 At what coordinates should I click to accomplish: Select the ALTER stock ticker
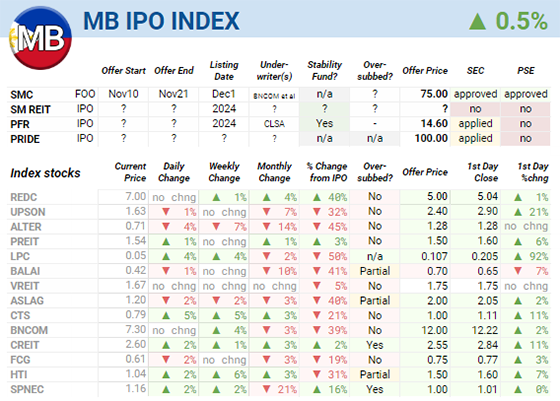point(26,227)
